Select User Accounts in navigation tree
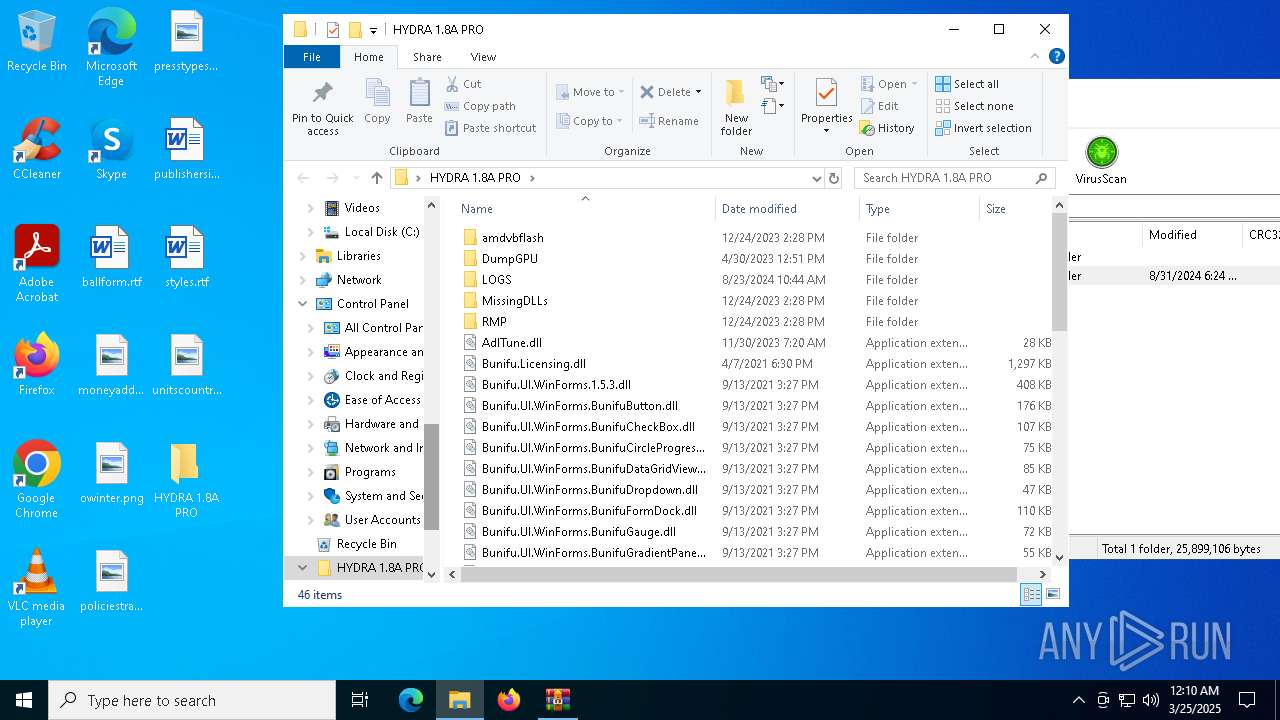This screenshot has width=1280, height=720. pyautogui.click(x=372, y=520)
